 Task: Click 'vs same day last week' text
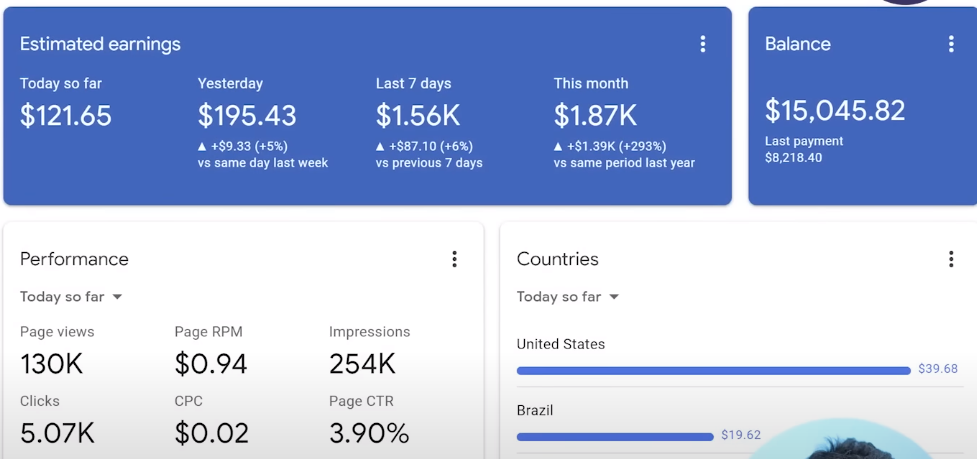263,163
